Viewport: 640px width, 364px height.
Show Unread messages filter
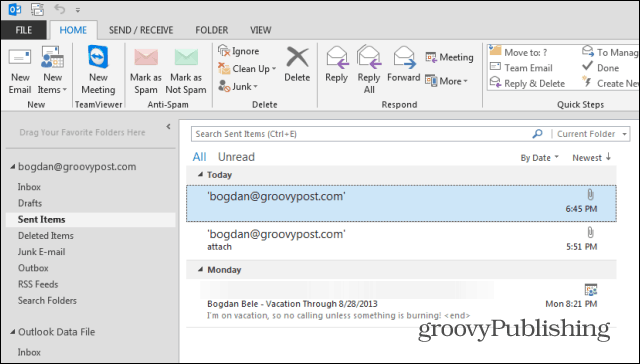[236, 157]
